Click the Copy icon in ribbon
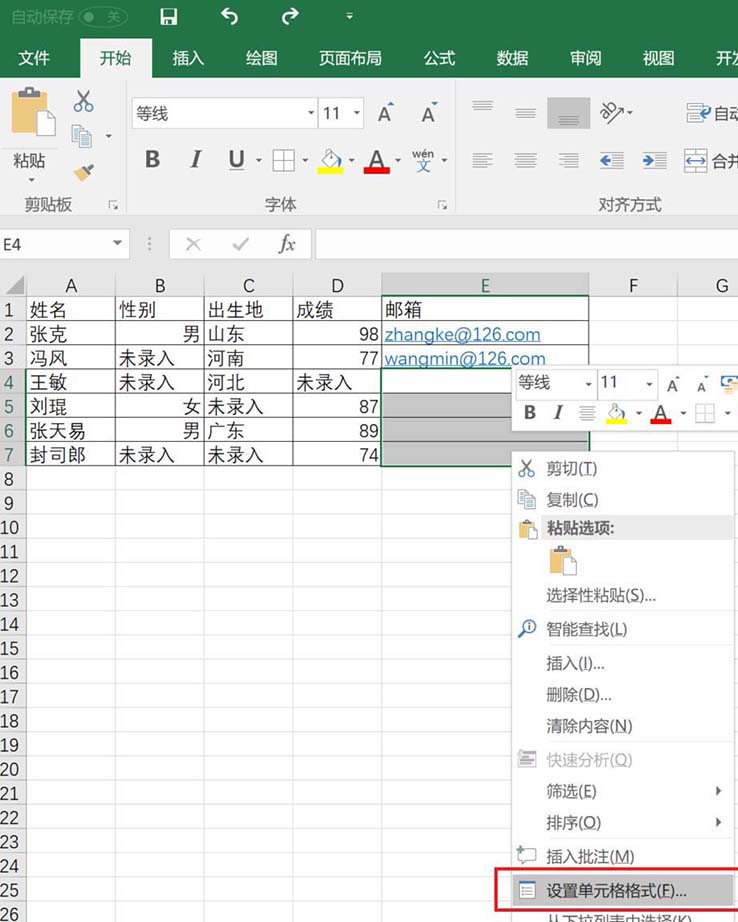Viewport: 738px width, 922px height. coord(82,136)
